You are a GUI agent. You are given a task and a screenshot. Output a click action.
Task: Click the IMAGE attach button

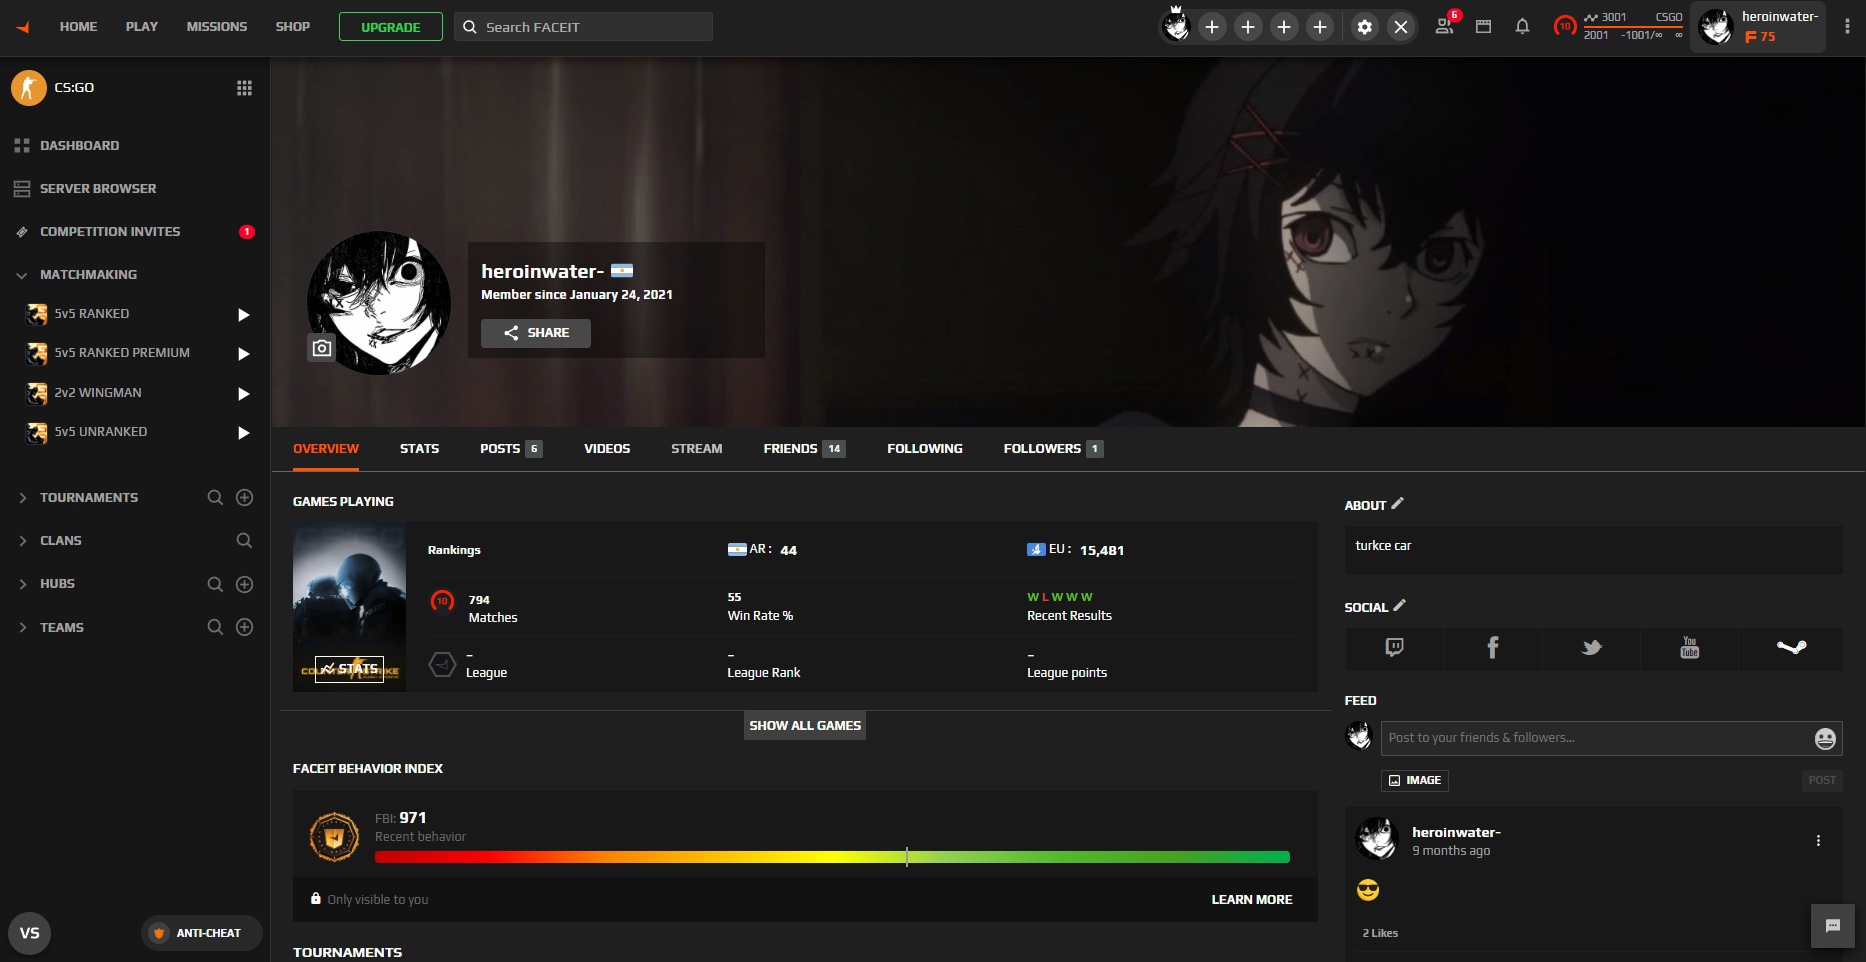pyautogui.click(x=1415, y=781)
